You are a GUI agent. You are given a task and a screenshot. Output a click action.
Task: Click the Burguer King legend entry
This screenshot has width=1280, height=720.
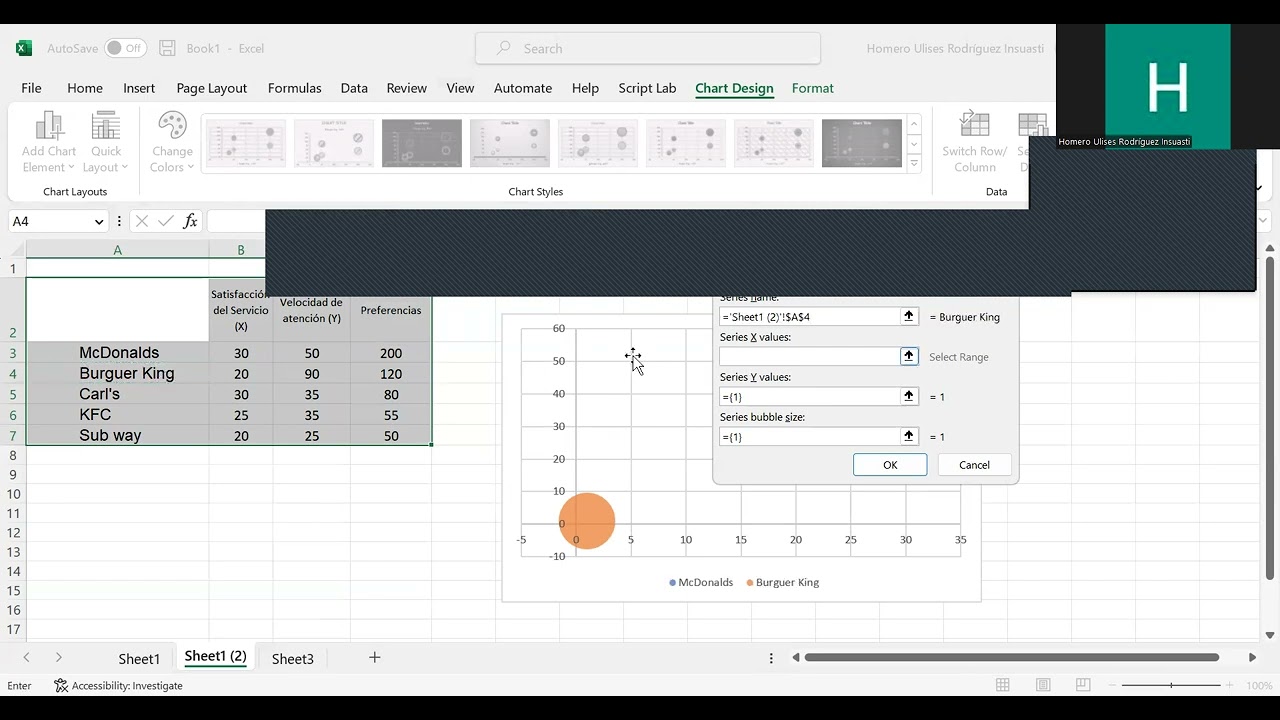click(x=783, y=582)
